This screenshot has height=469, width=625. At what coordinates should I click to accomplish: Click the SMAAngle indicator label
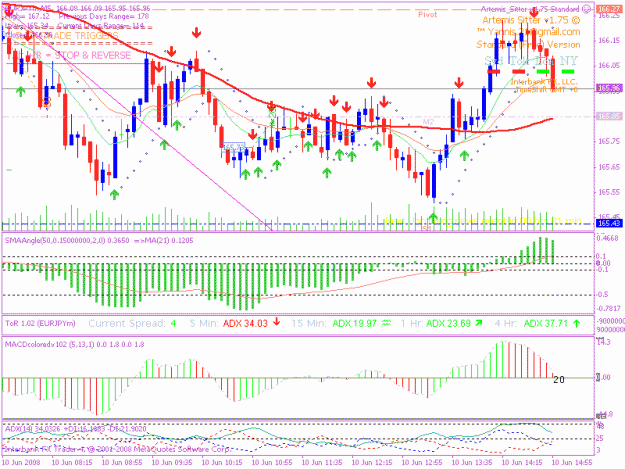(x=99, y=240)
